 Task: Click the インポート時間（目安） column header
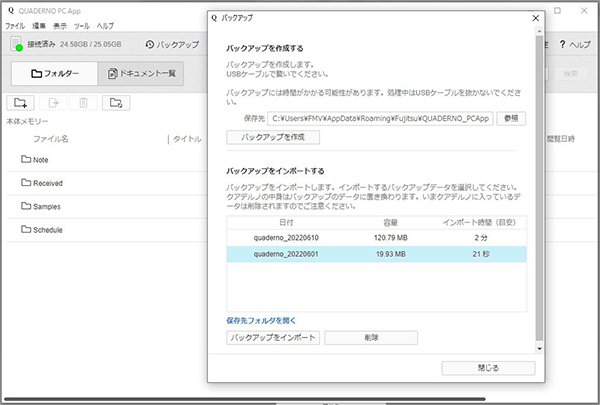[479, 222]
